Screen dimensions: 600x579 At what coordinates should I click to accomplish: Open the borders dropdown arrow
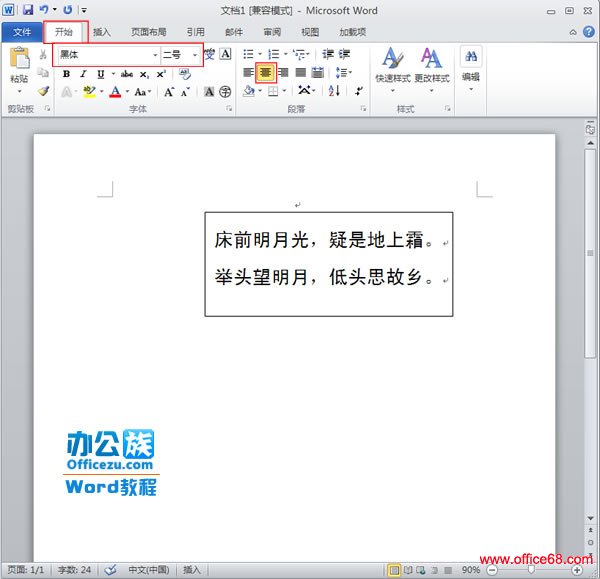tap(284, 91)
